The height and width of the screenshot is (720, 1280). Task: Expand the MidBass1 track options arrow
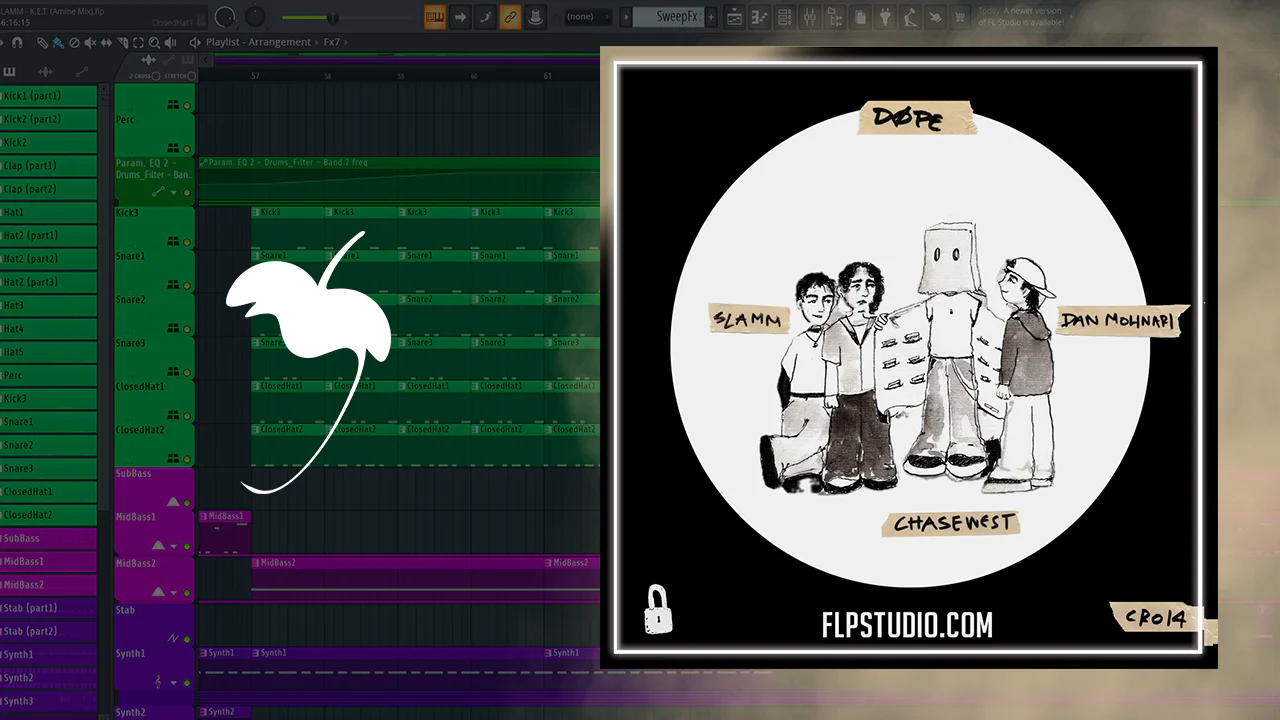[x=174, y=546]
